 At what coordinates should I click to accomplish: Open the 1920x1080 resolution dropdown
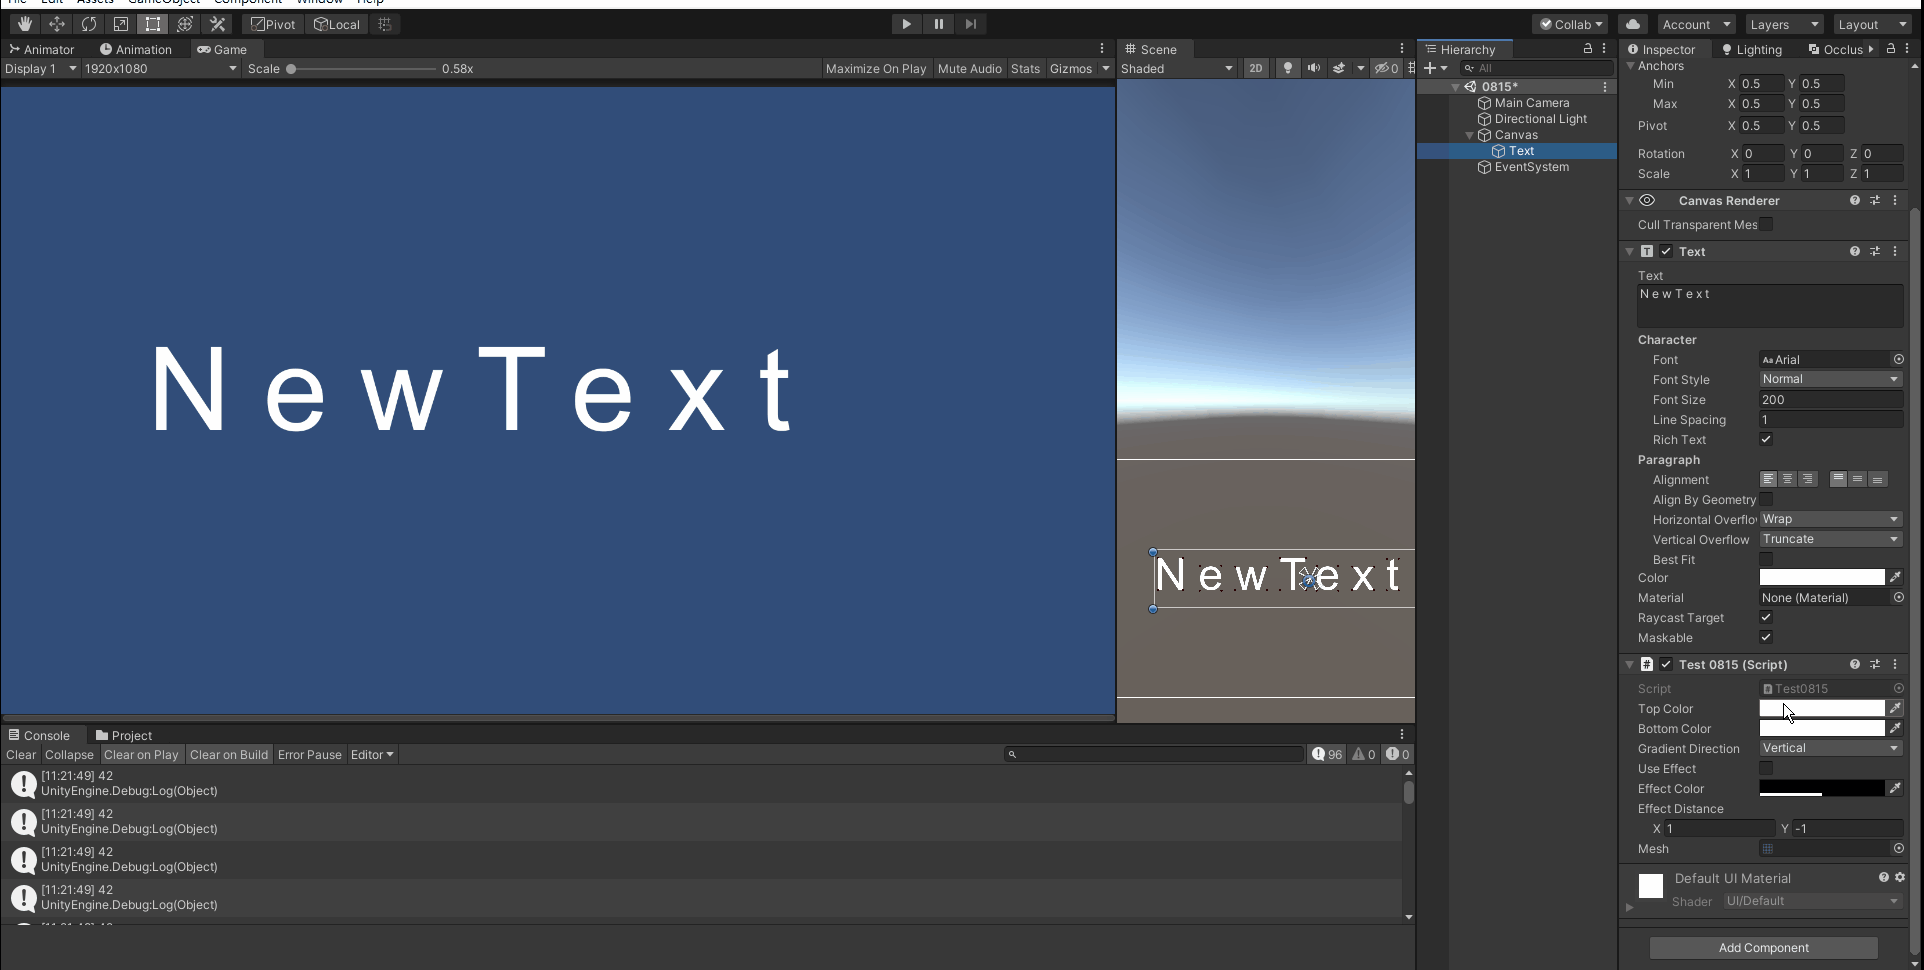(160, 68)
